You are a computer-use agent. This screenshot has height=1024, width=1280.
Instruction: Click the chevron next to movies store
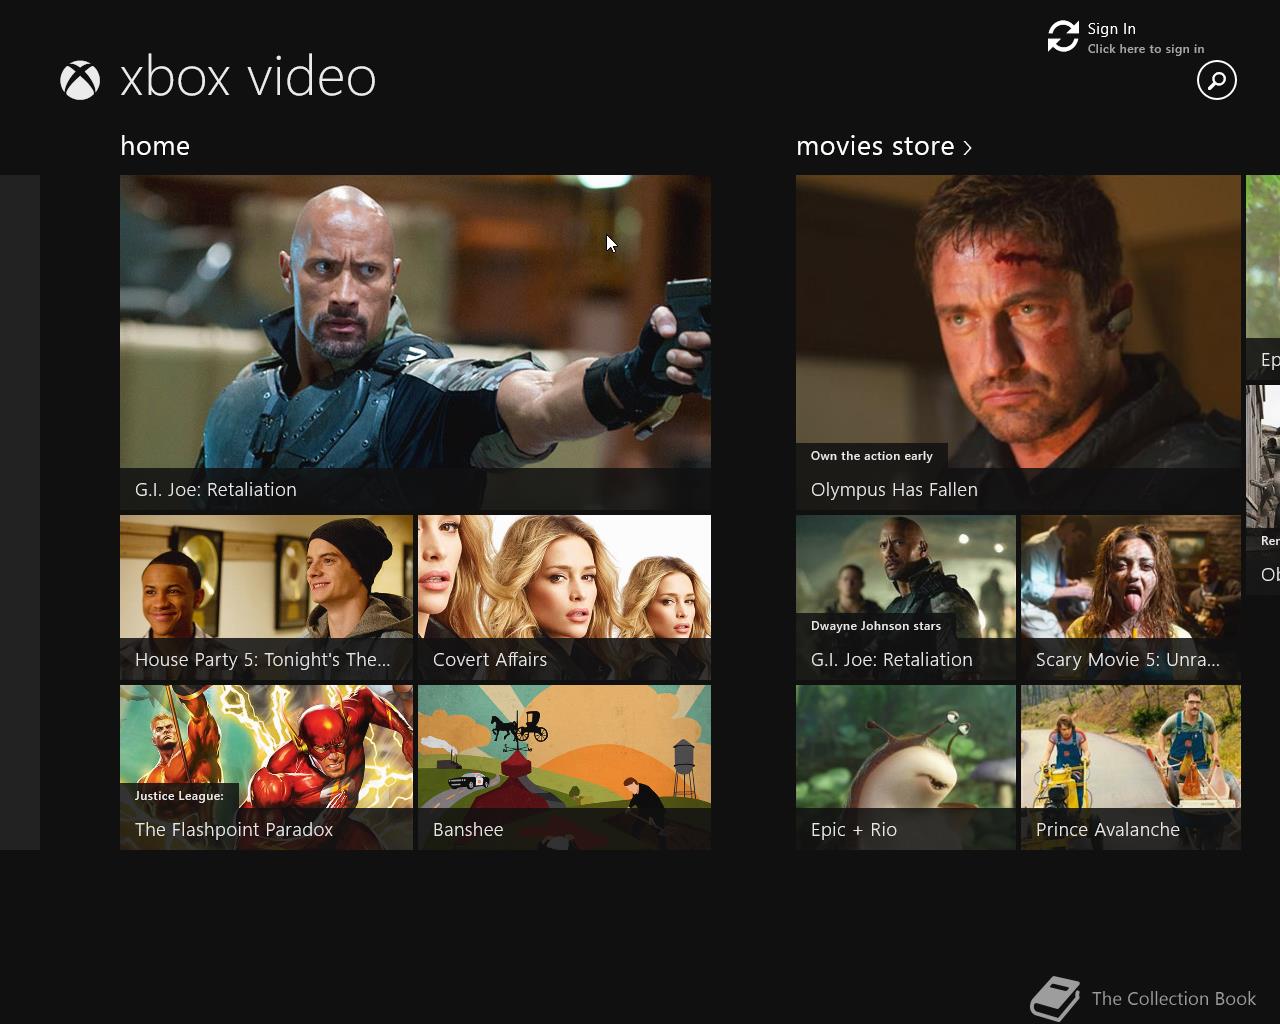pos(967,148)
